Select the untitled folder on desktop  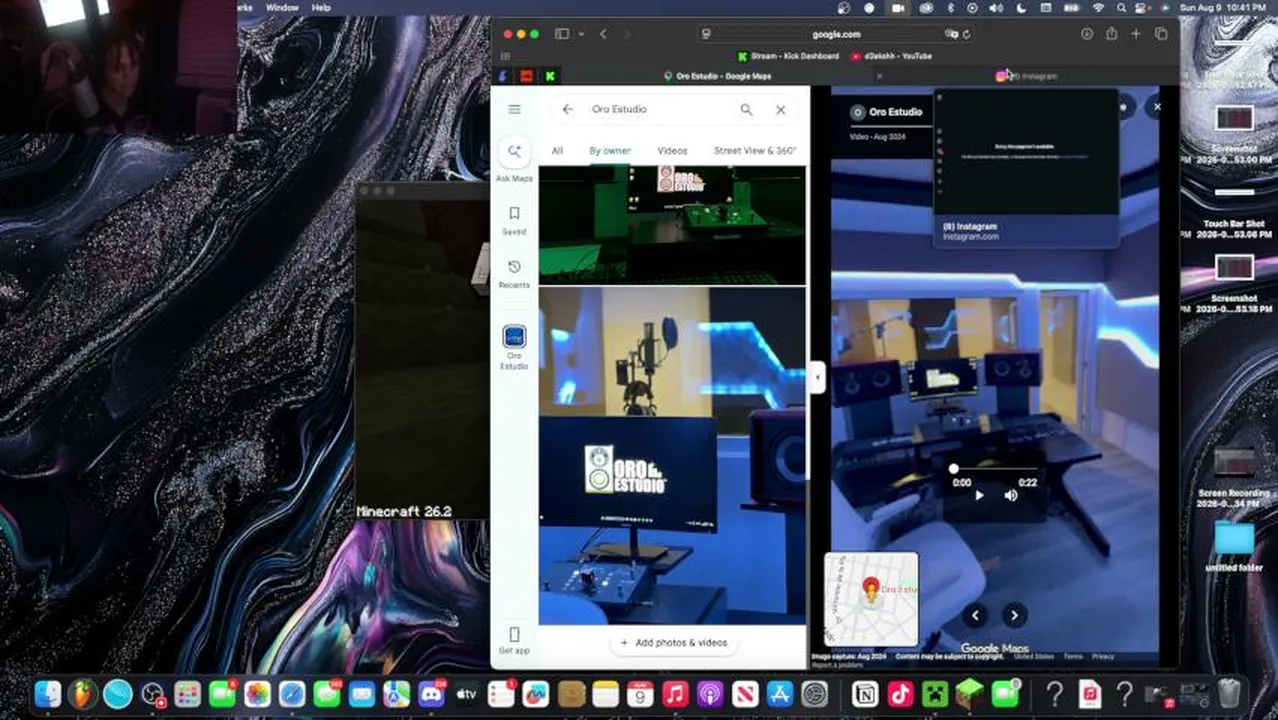(1234, 546)
